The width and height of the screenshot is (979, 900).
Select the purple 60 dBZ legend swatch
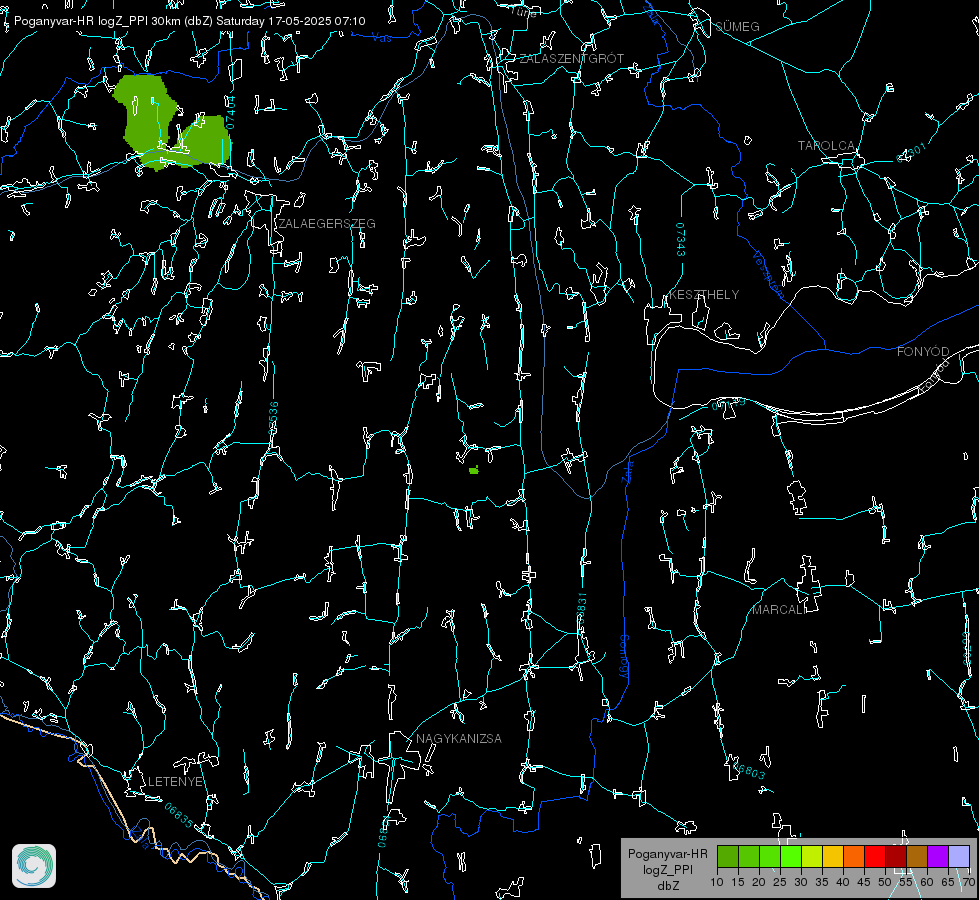click(x=938, y=856)
